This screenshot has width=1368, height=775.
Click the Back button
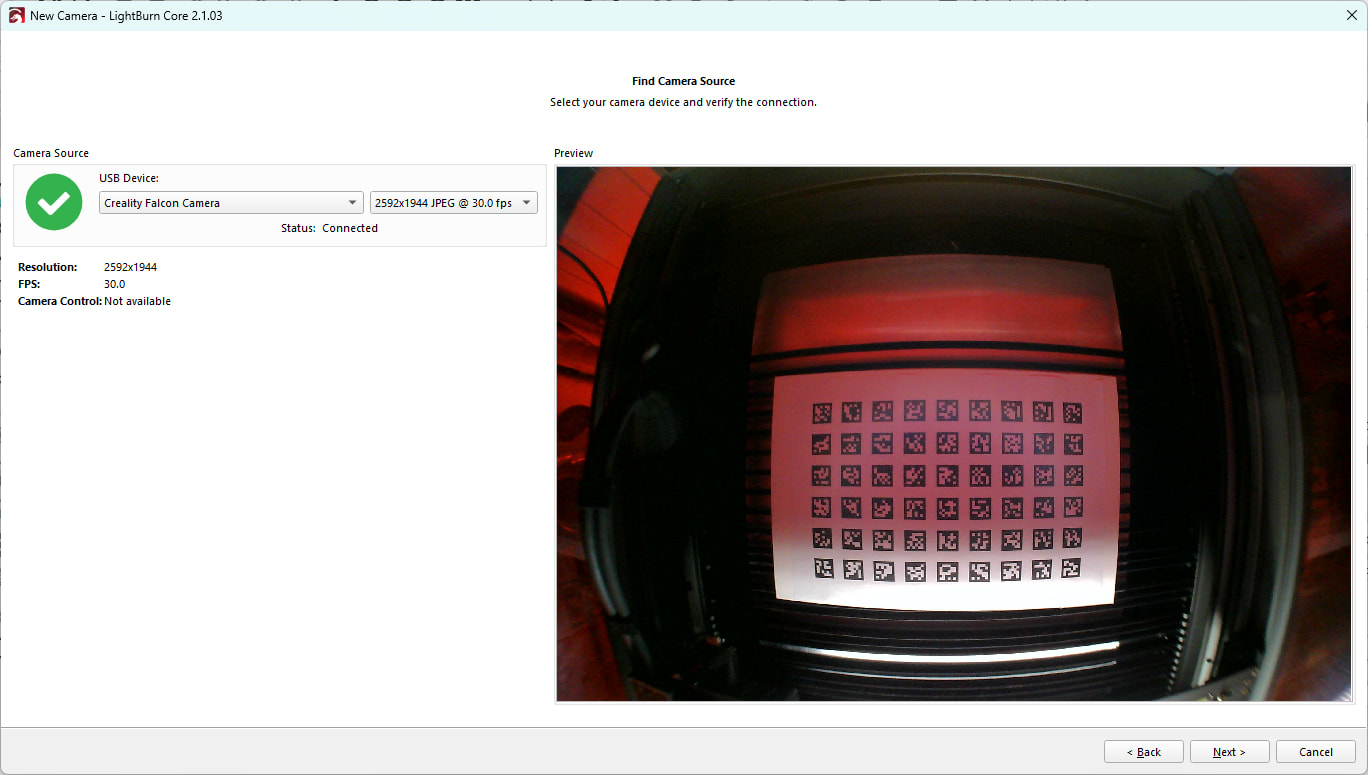click(x=1144, y=752)
